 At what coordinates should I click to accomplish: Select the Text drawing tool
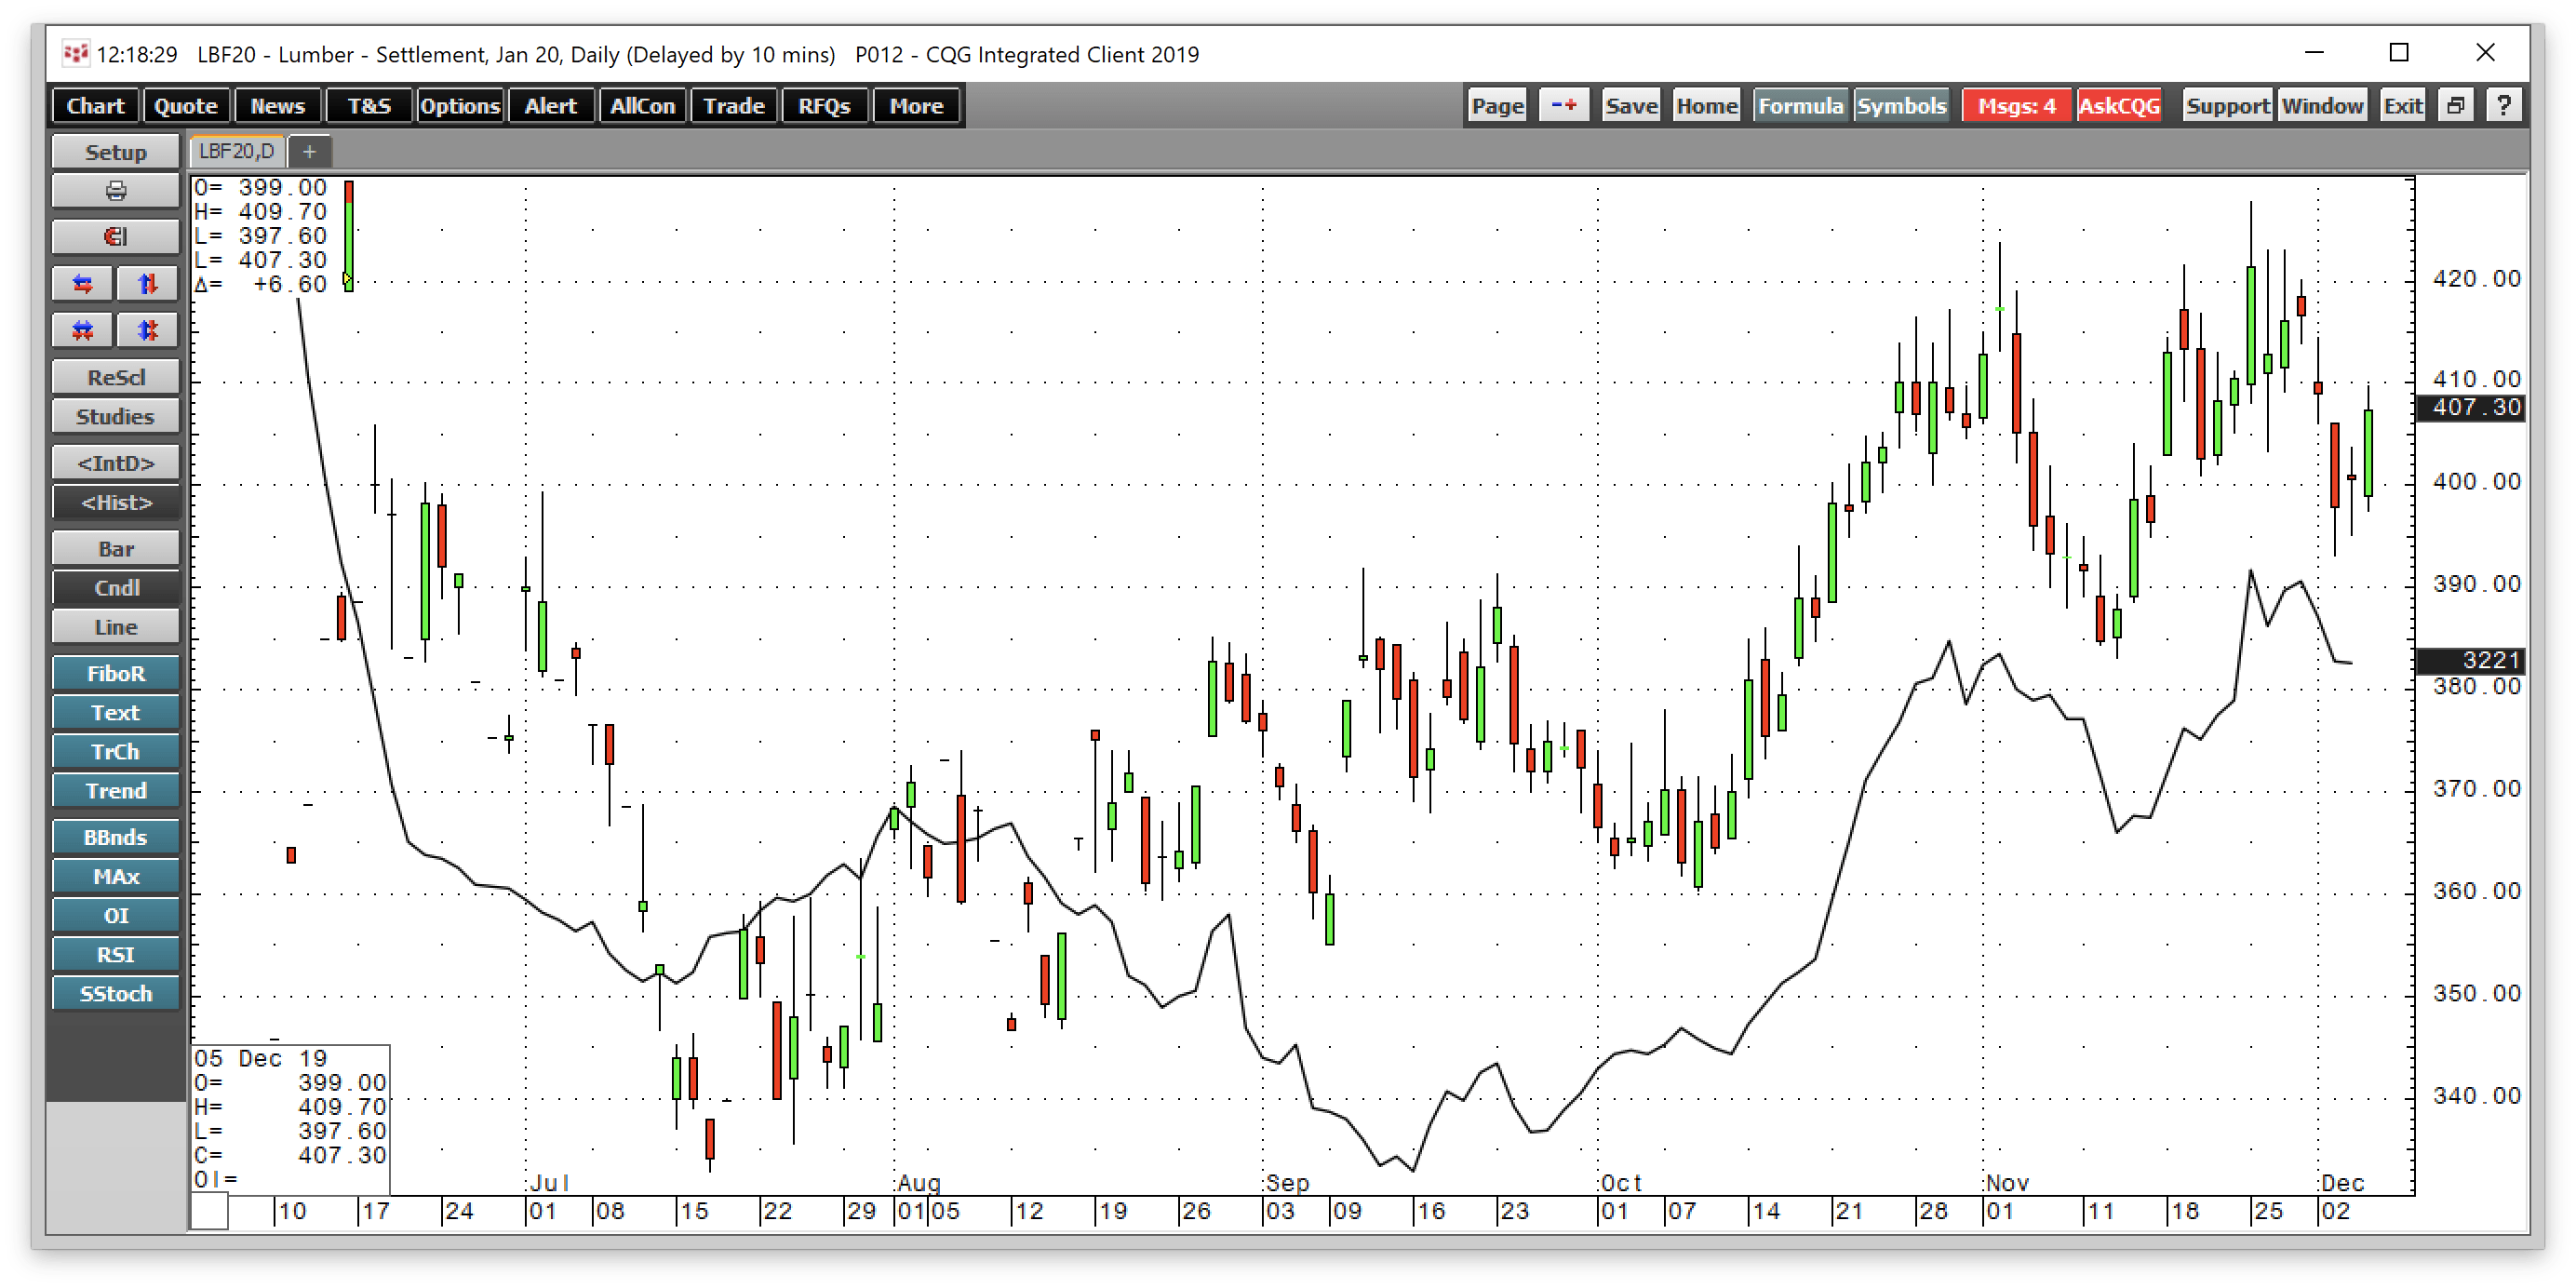pos(115,712)
